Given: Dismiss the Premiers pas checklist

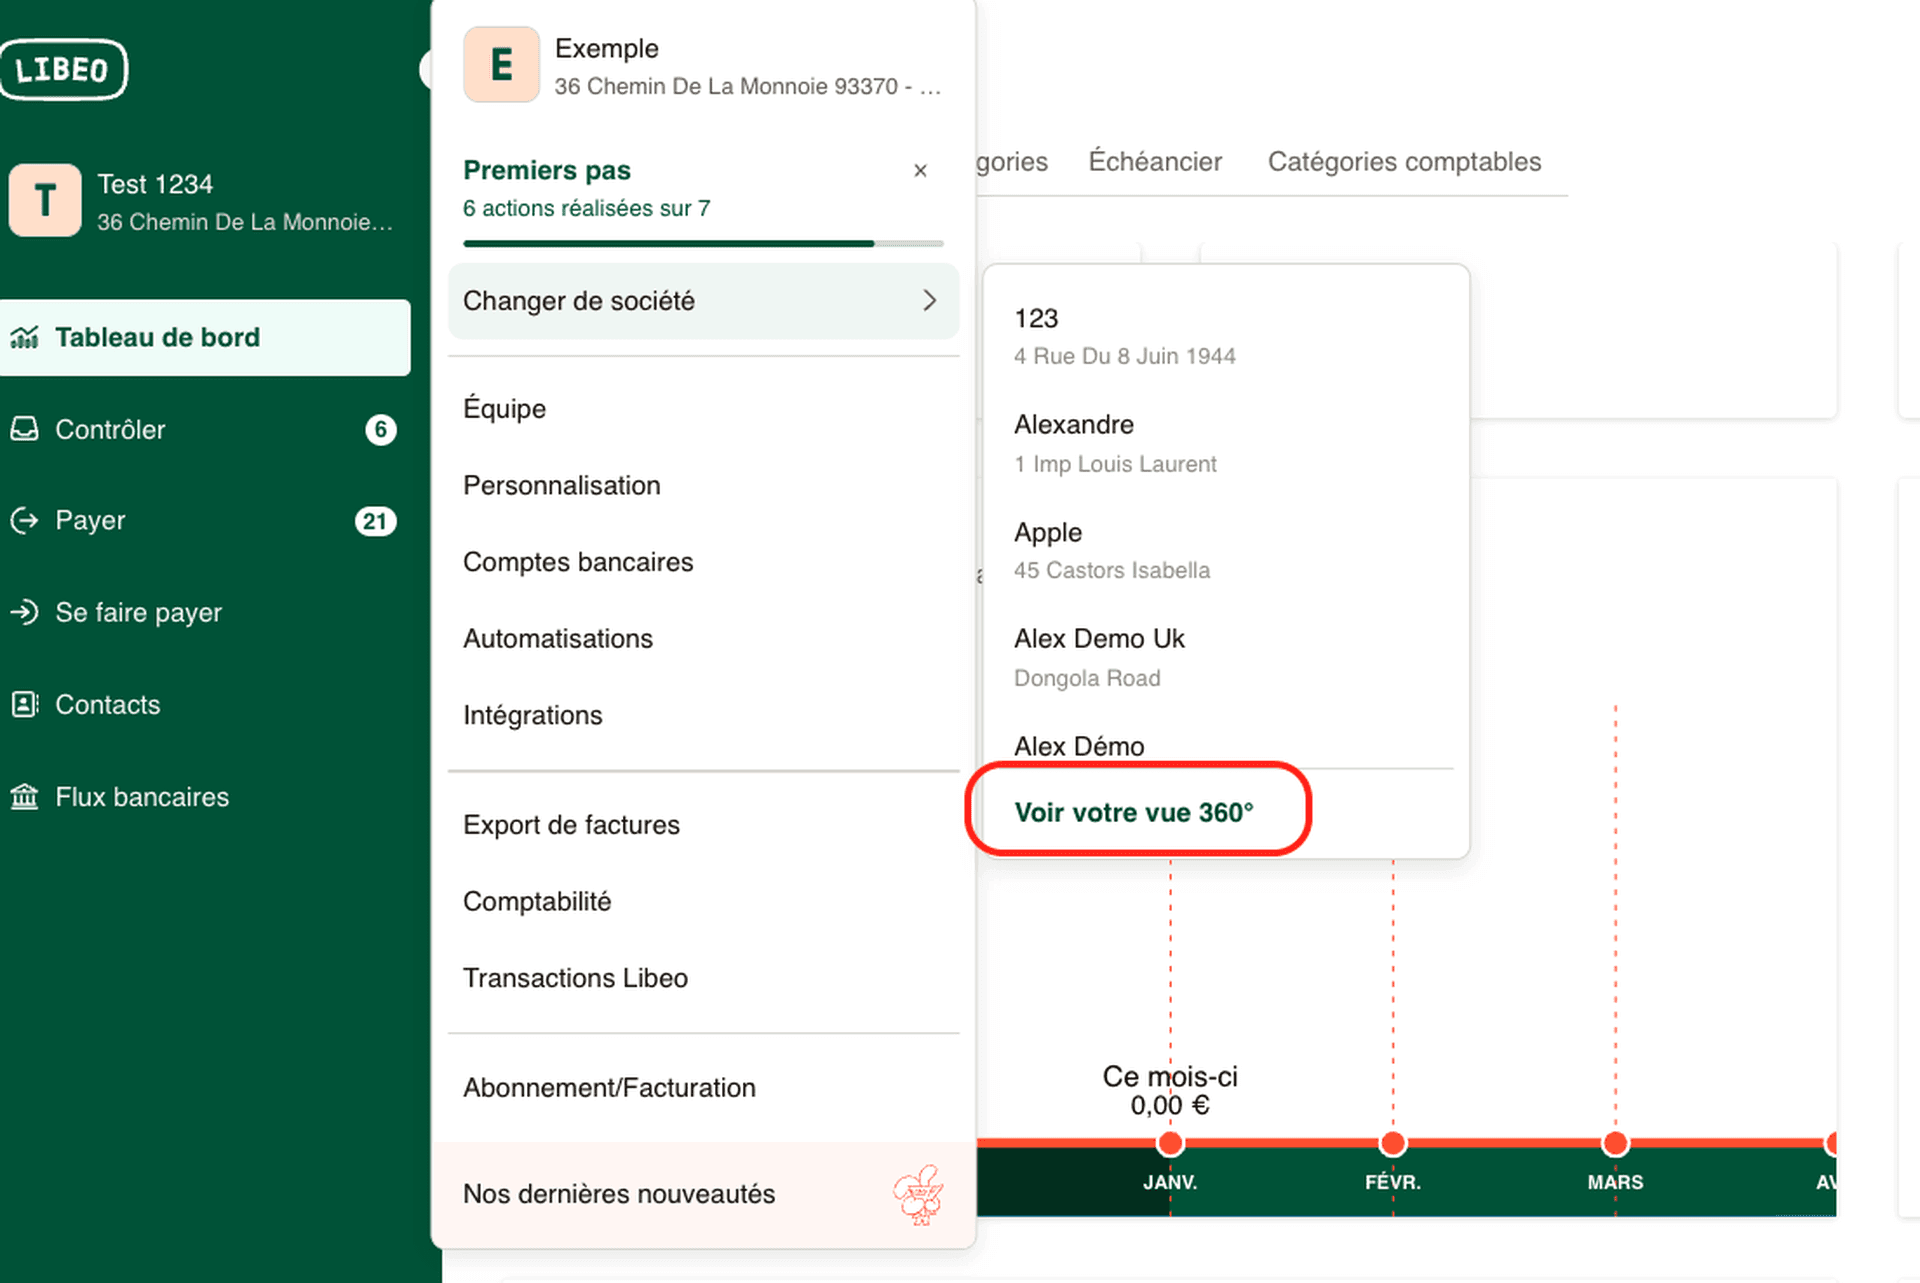Looking at the screenshot, I should pos(920,170).
